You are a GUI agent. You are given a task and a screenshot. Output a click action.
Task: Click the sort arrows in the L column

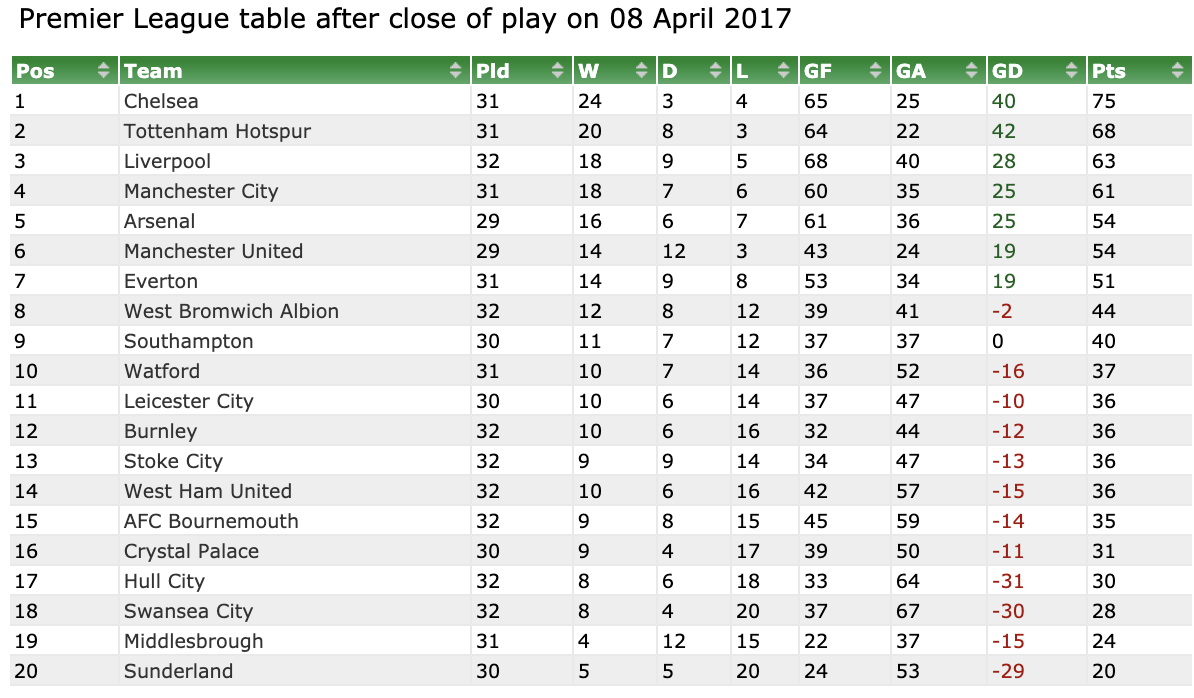[784, 71]
